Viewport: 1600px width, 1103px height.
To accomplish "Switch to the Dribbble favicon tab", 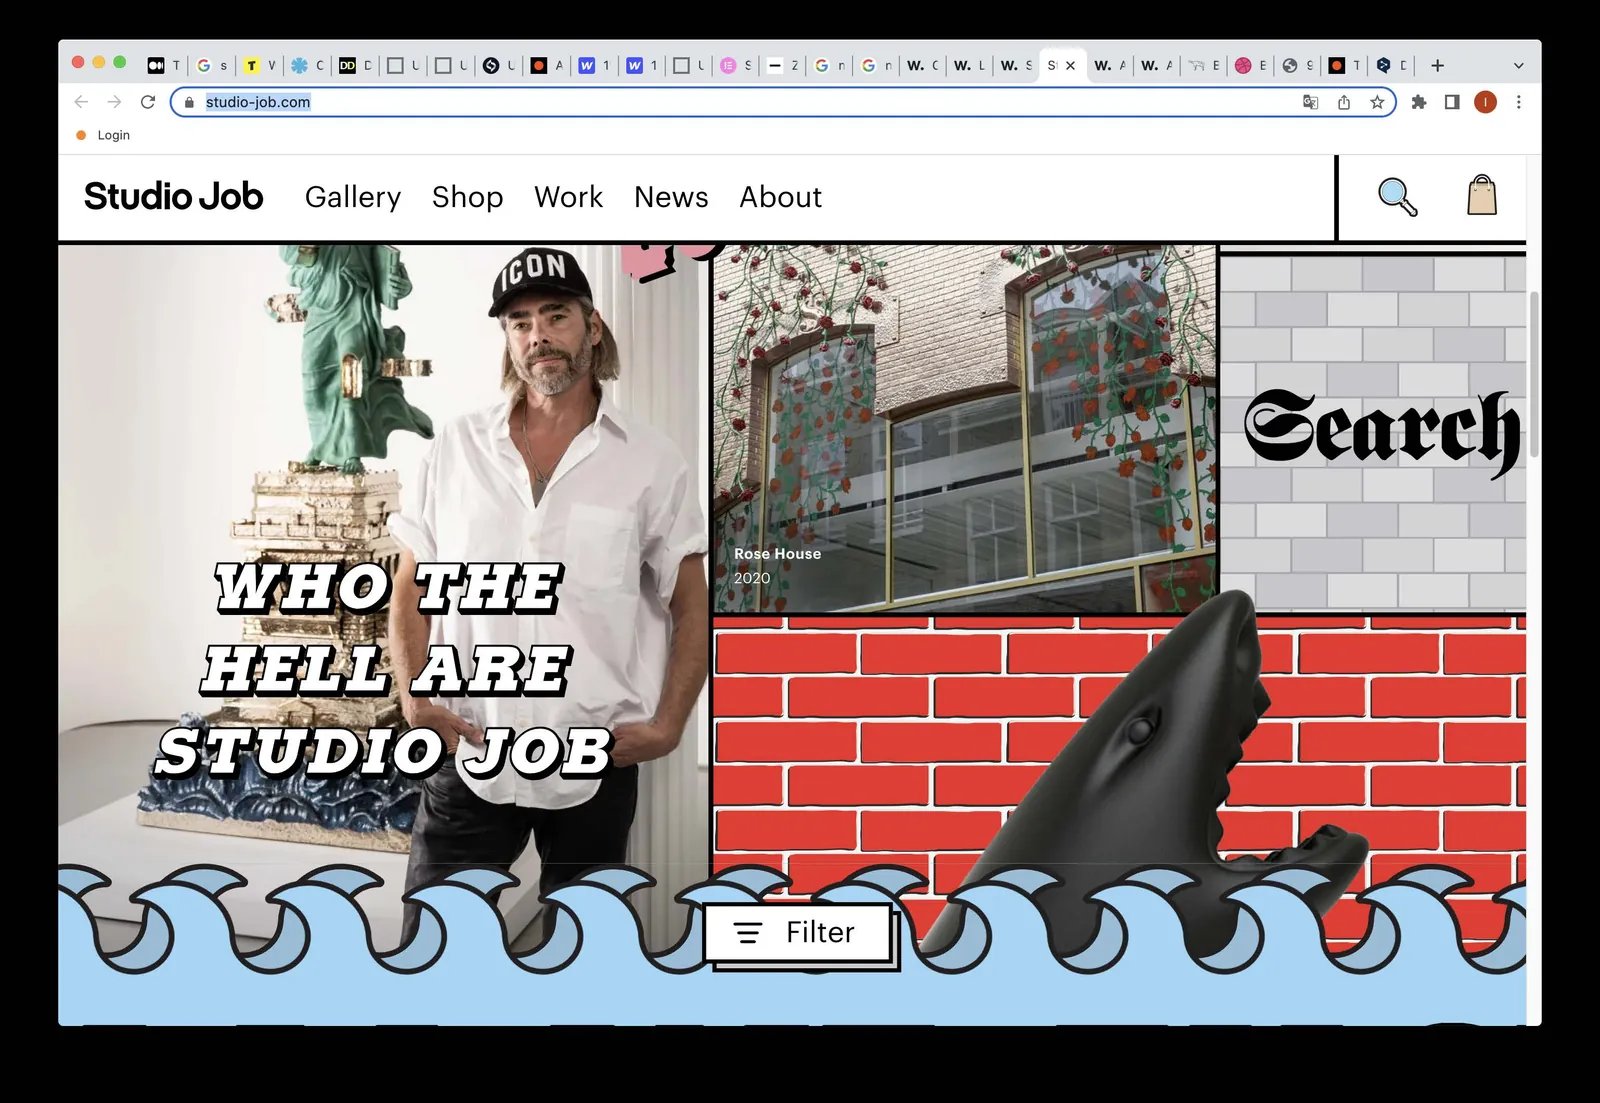I will coord(1250,65).
